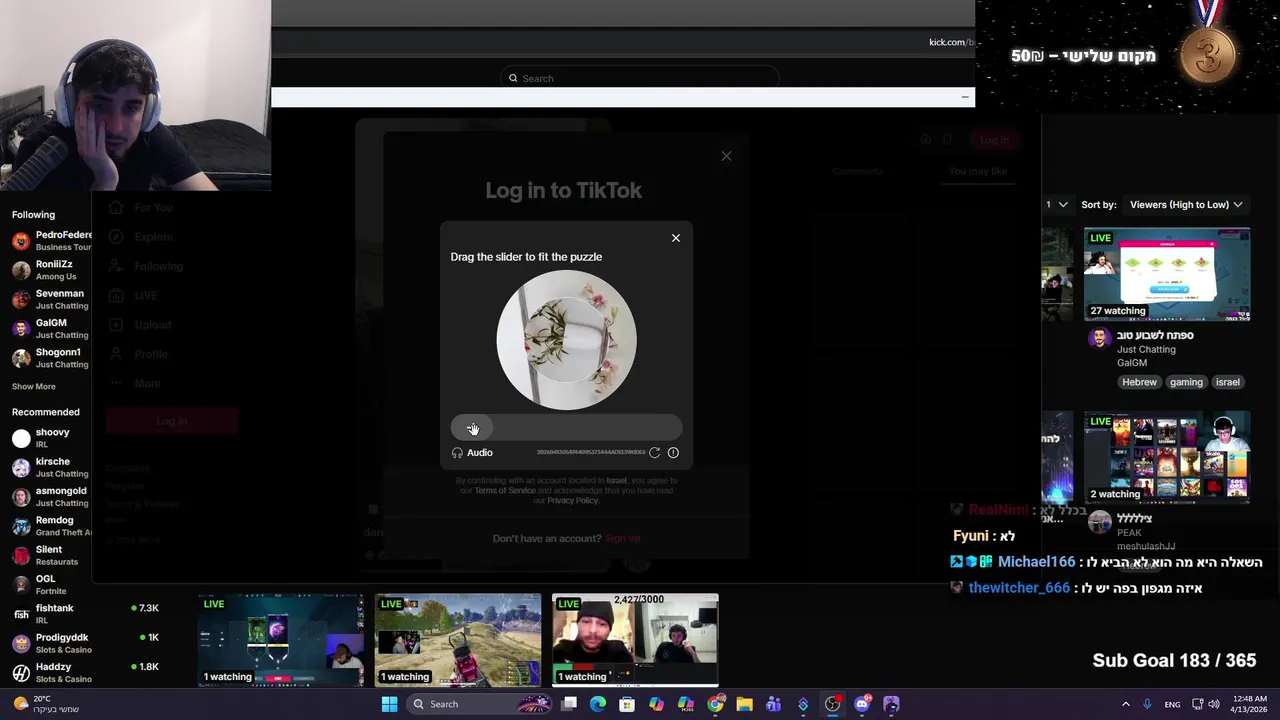Screen dimensions: 1280x720
Task: Open Sevenman channel in sidebar
Action: click(x=52, y=299)
